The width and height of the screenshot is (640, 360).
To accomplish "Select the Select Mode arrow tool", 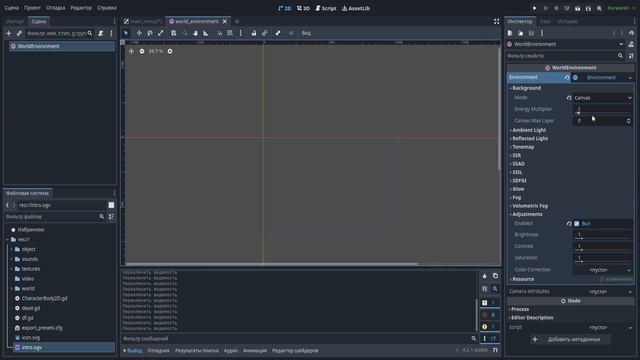I will point(126,33).
